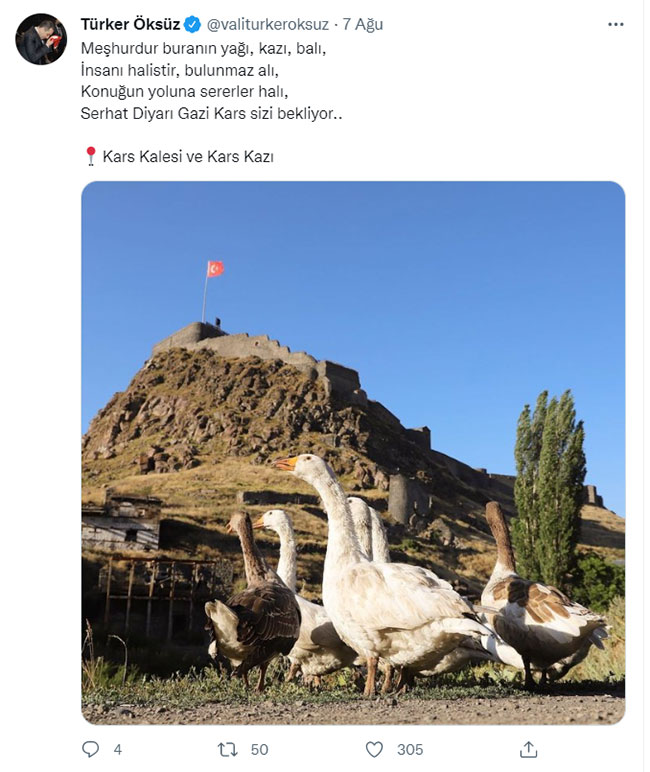Click the red pin emoji before Kars Kalesi
The width and height of the screenshot is (650, 772).
91,156
